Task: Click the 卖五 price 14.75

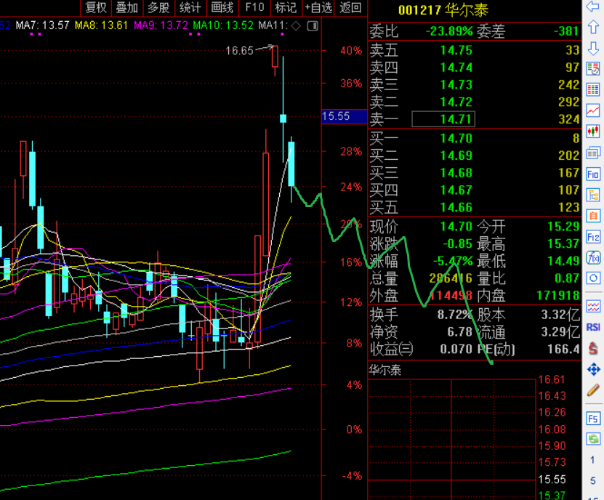Action: point(456,50)
